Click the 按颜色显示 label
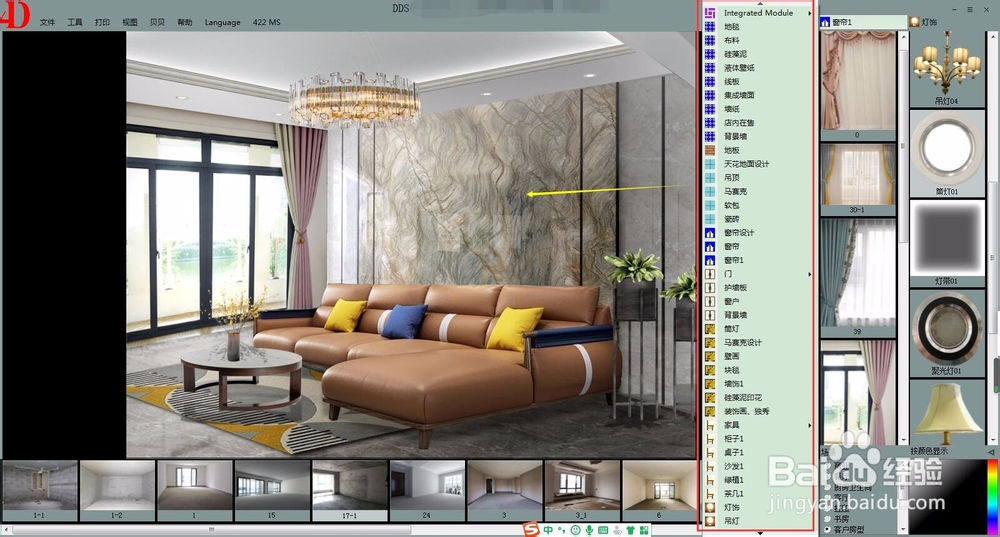Viewport: 1000px width, 537px height. point(929,452)
